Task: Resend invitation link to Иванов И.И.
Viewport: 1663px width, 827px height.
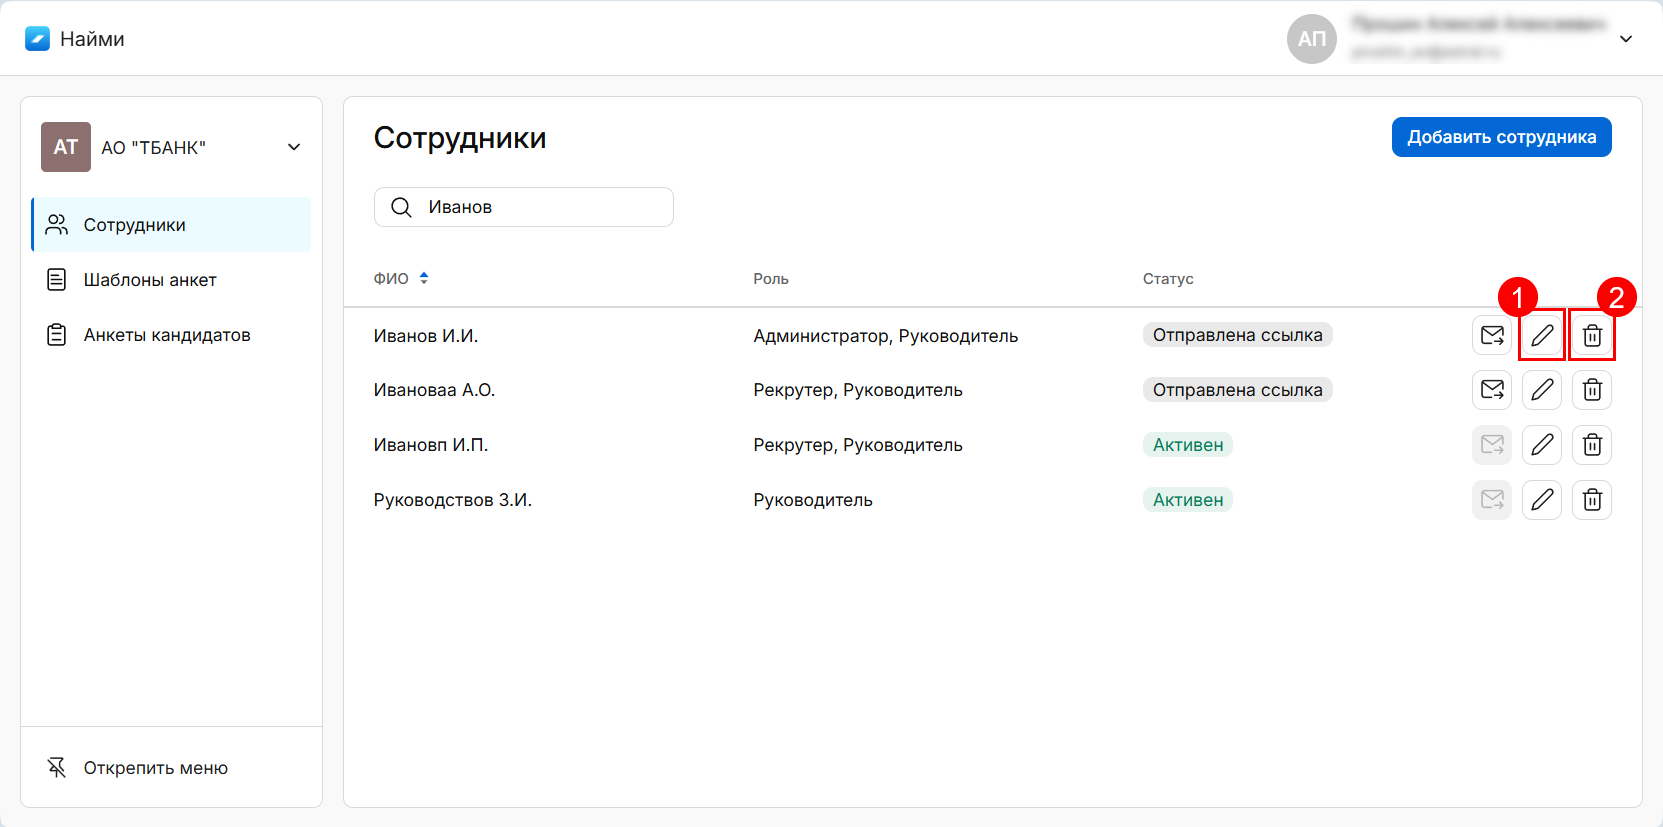Action: point(1492,336)
